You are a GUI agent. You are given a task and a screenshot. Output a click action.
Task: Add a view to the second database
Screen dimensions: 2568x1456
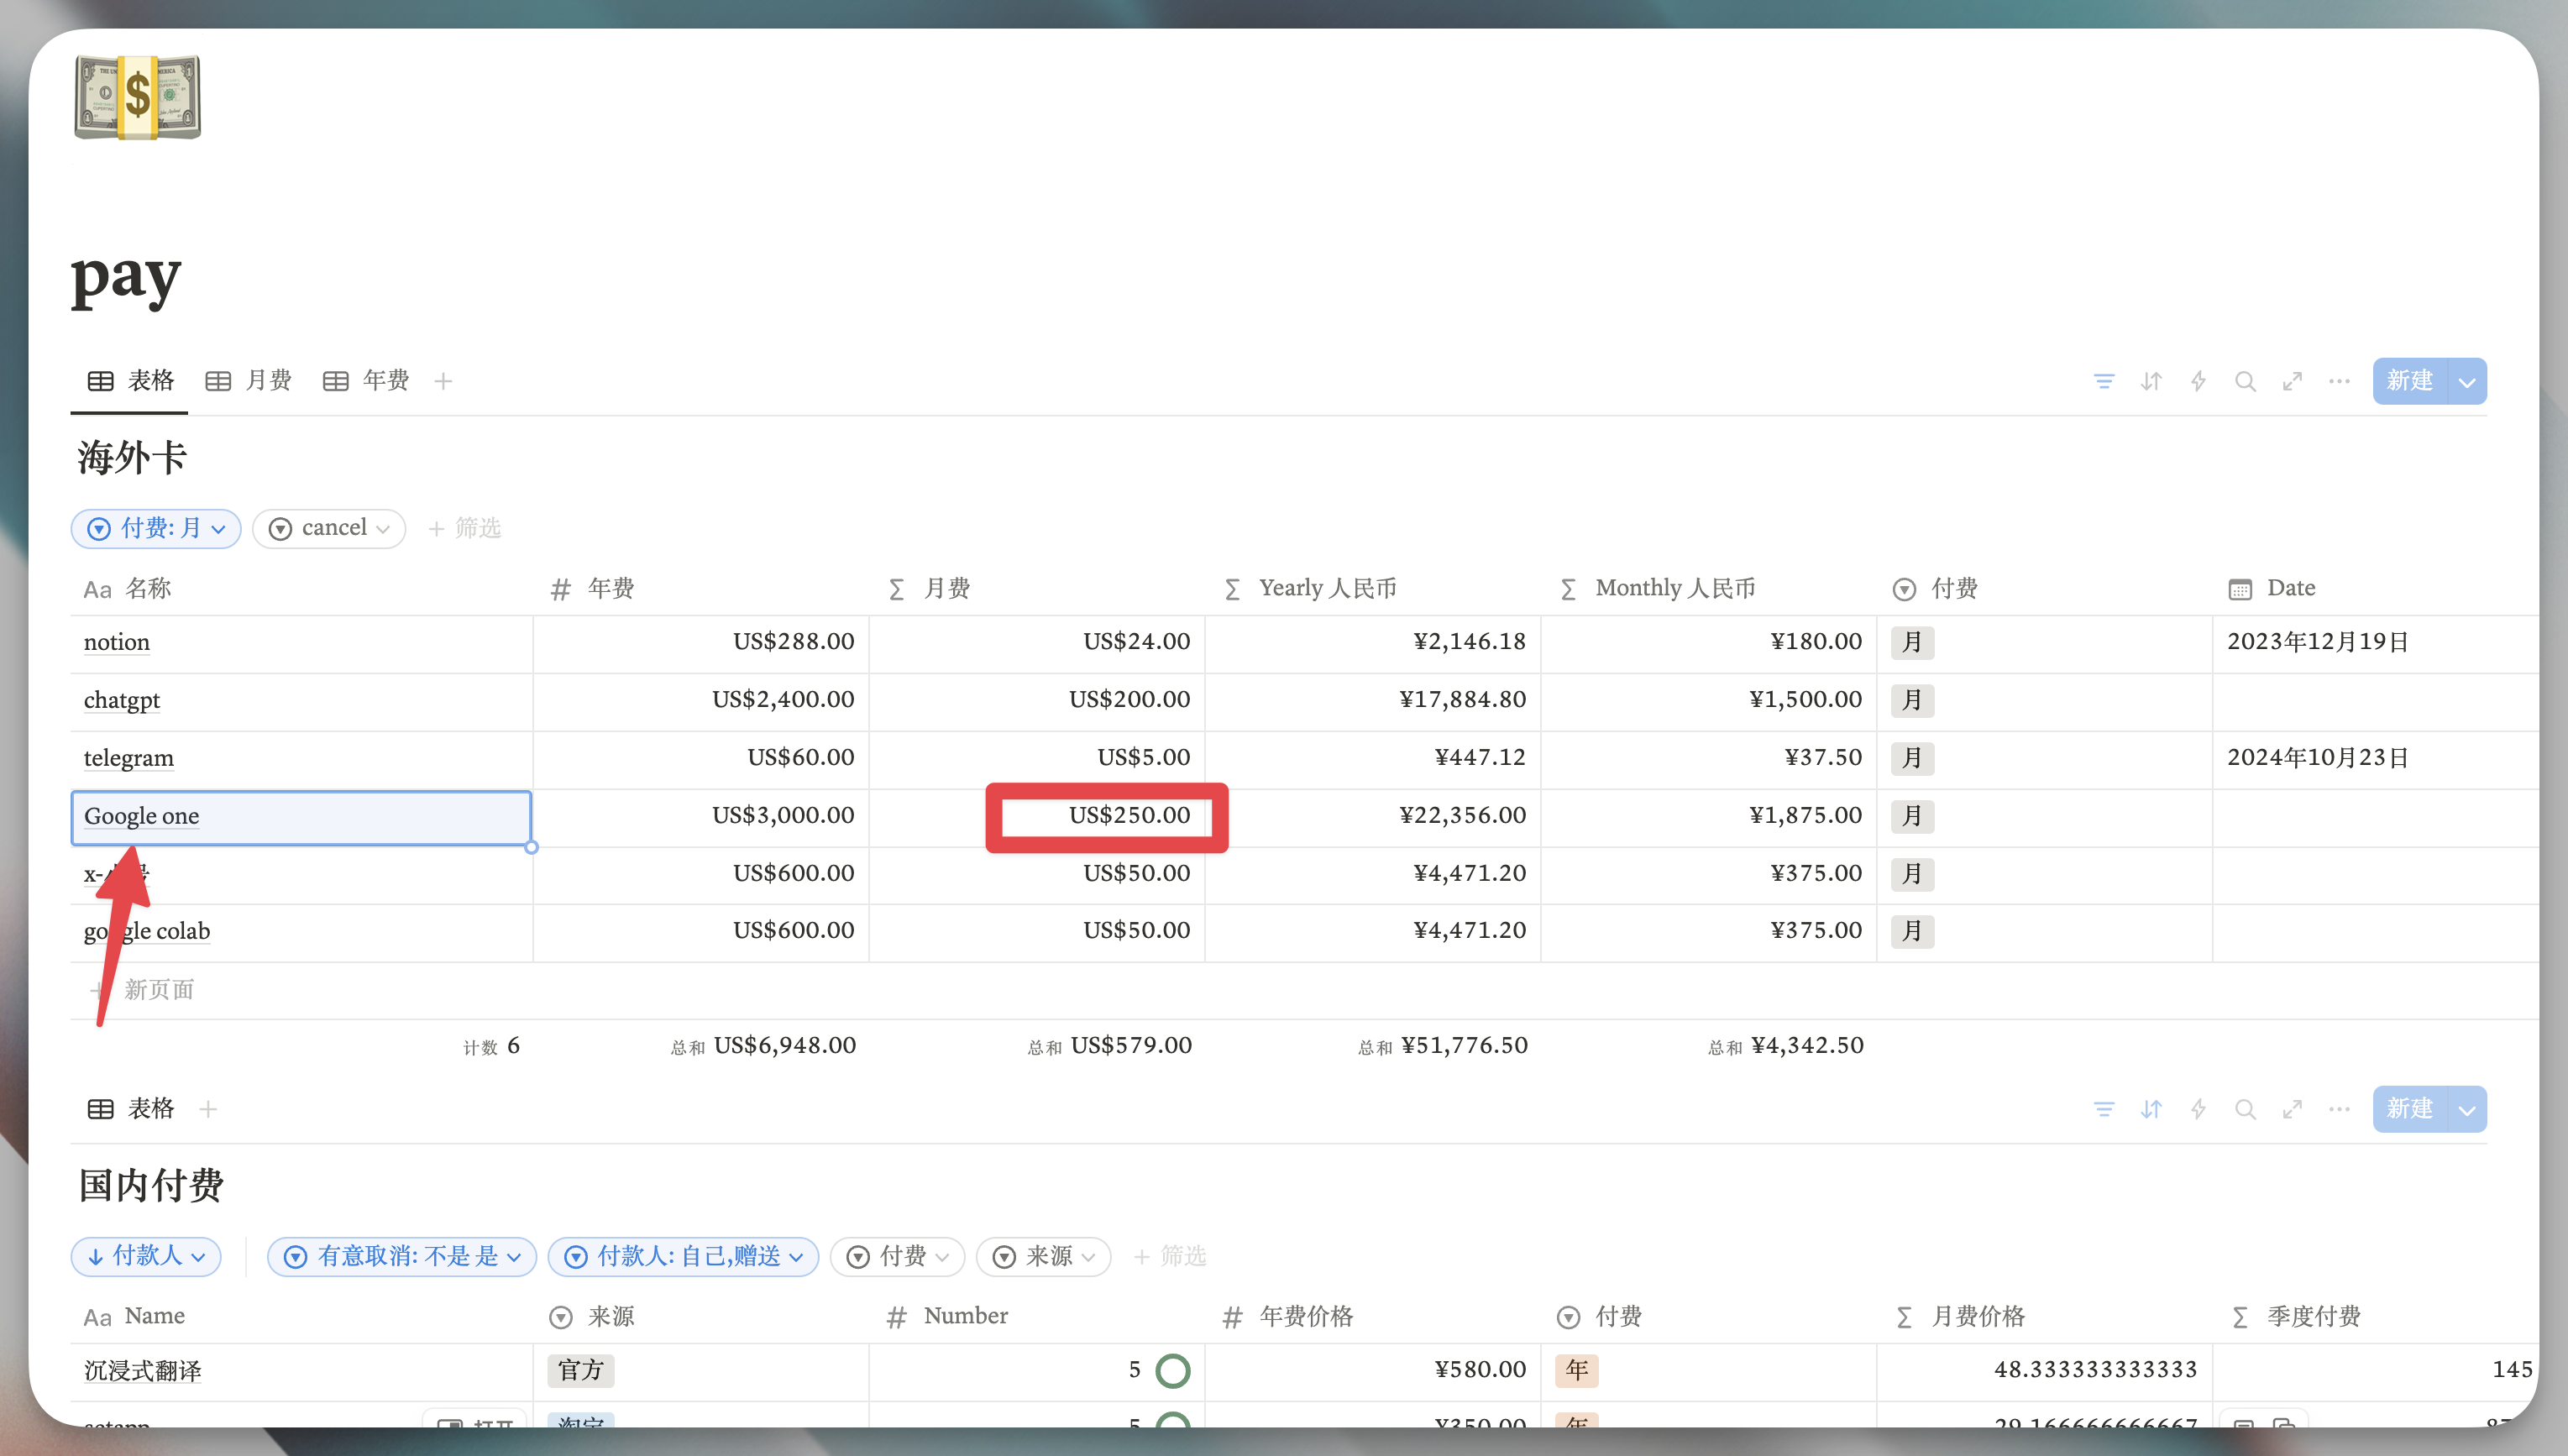[208, 1109]
